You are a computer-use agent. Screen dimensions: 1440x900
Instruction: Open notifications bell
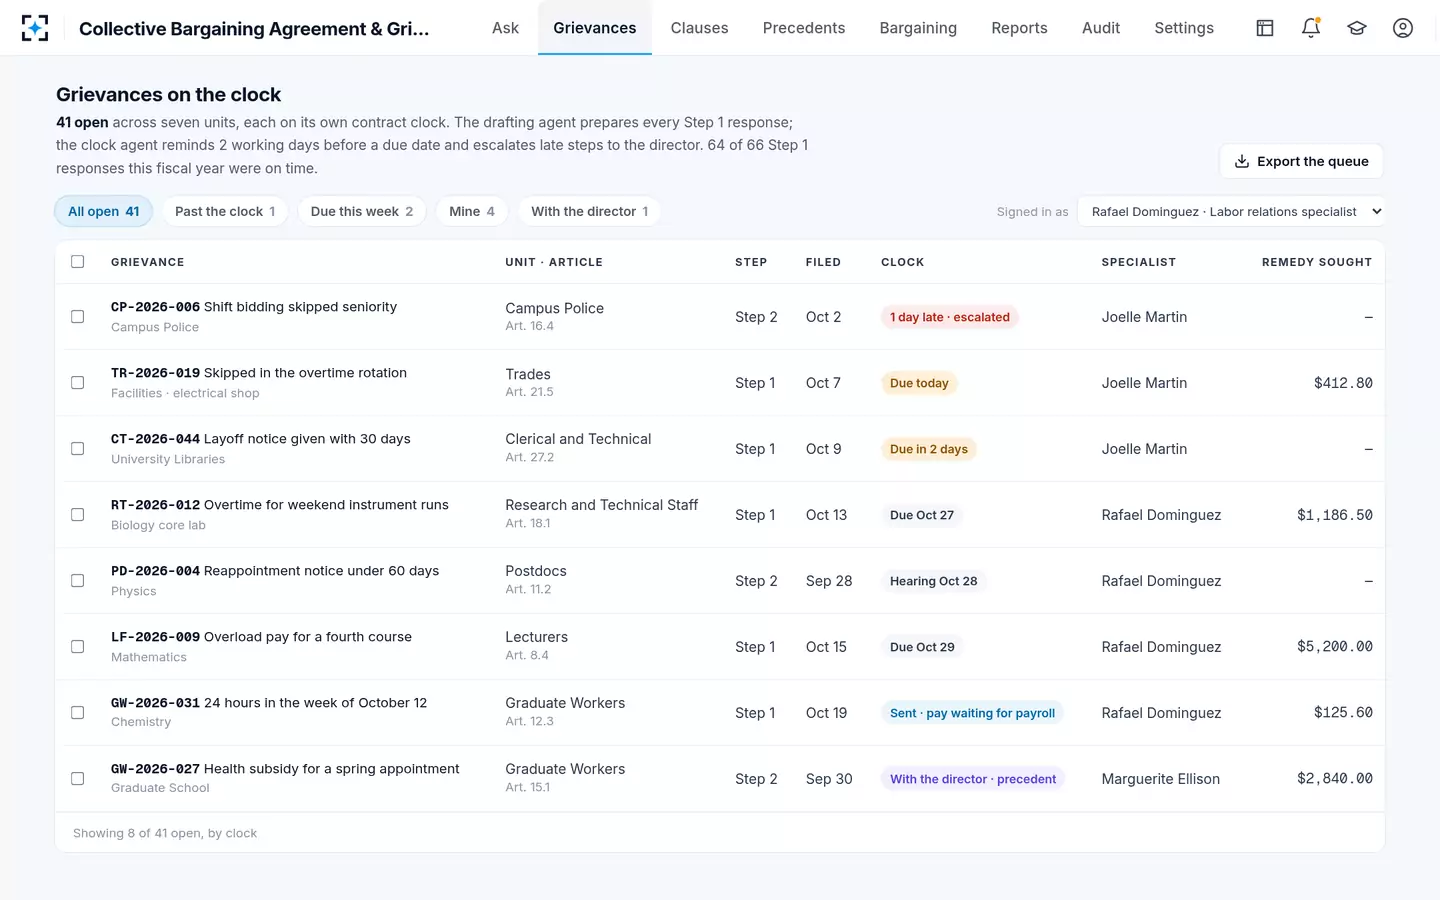pyautogui.click(x=1311, y=28)
